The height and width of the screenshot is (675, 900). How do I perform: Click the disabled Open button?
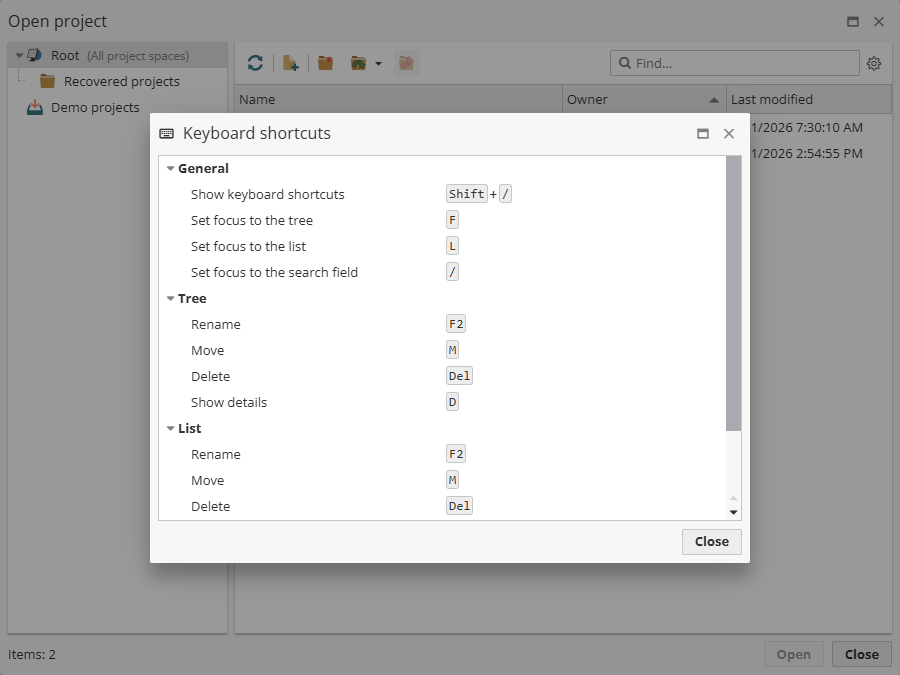793,654
